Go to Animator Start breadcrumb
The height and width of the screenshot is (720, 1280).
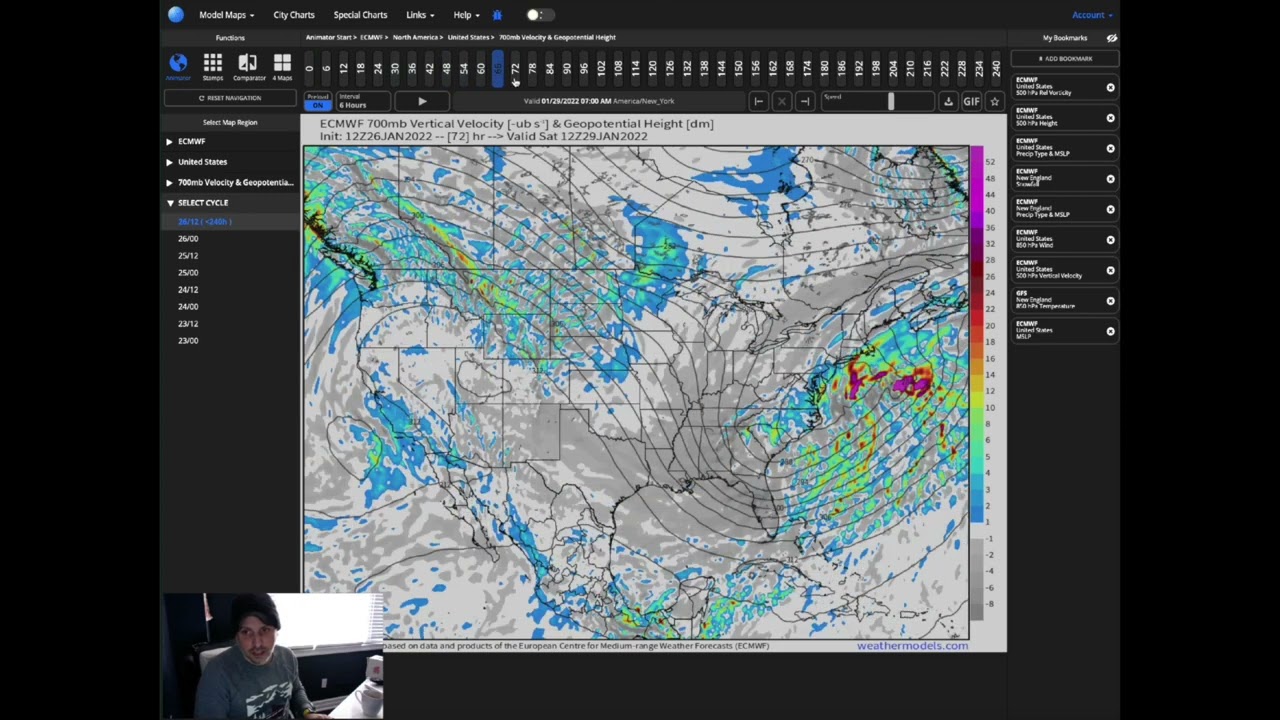(329, 38)
